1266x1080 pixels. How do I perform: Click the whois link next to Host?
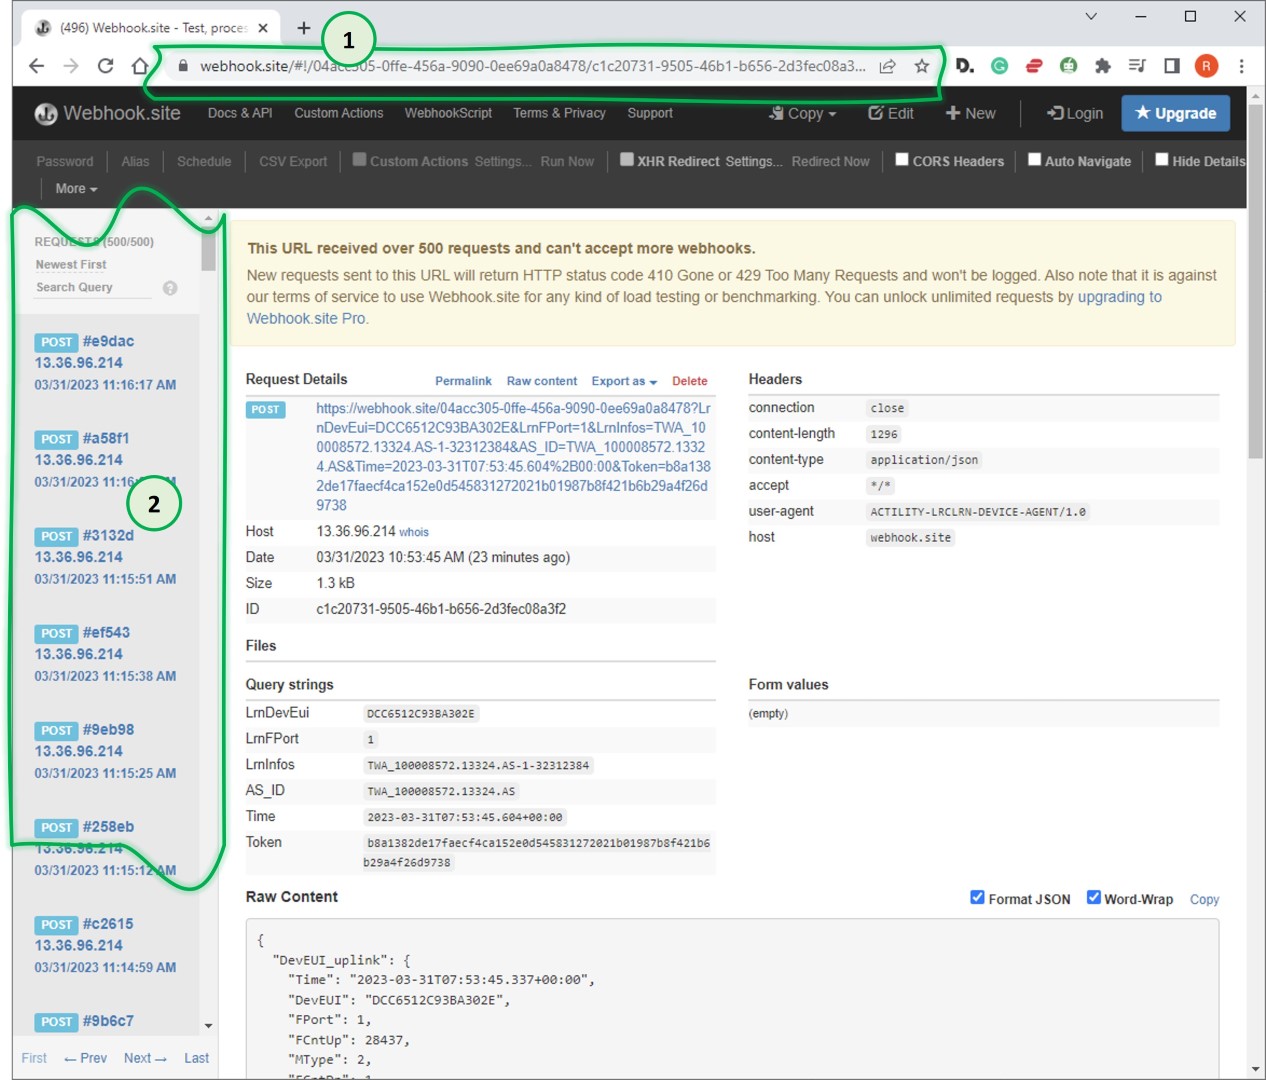tap(414, 532)
